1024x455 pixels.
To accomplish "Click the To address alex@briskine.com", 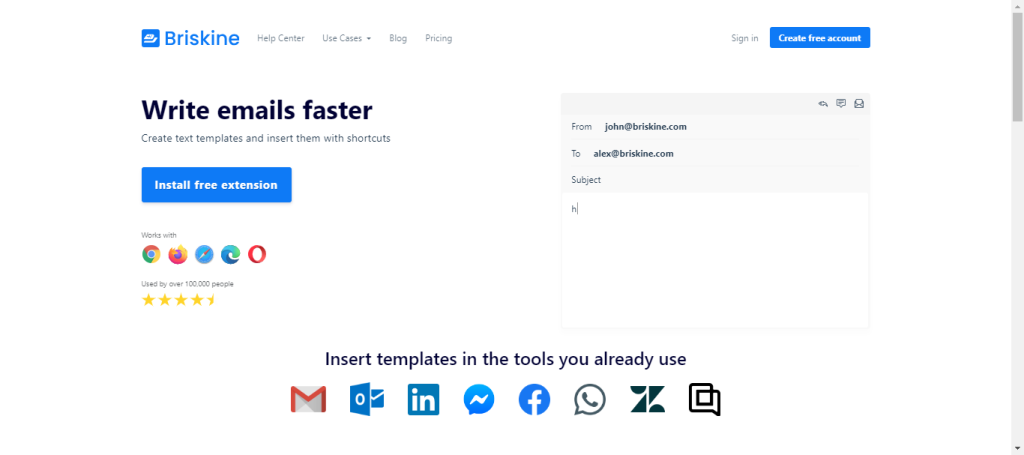I will click(x=633, y=153).
